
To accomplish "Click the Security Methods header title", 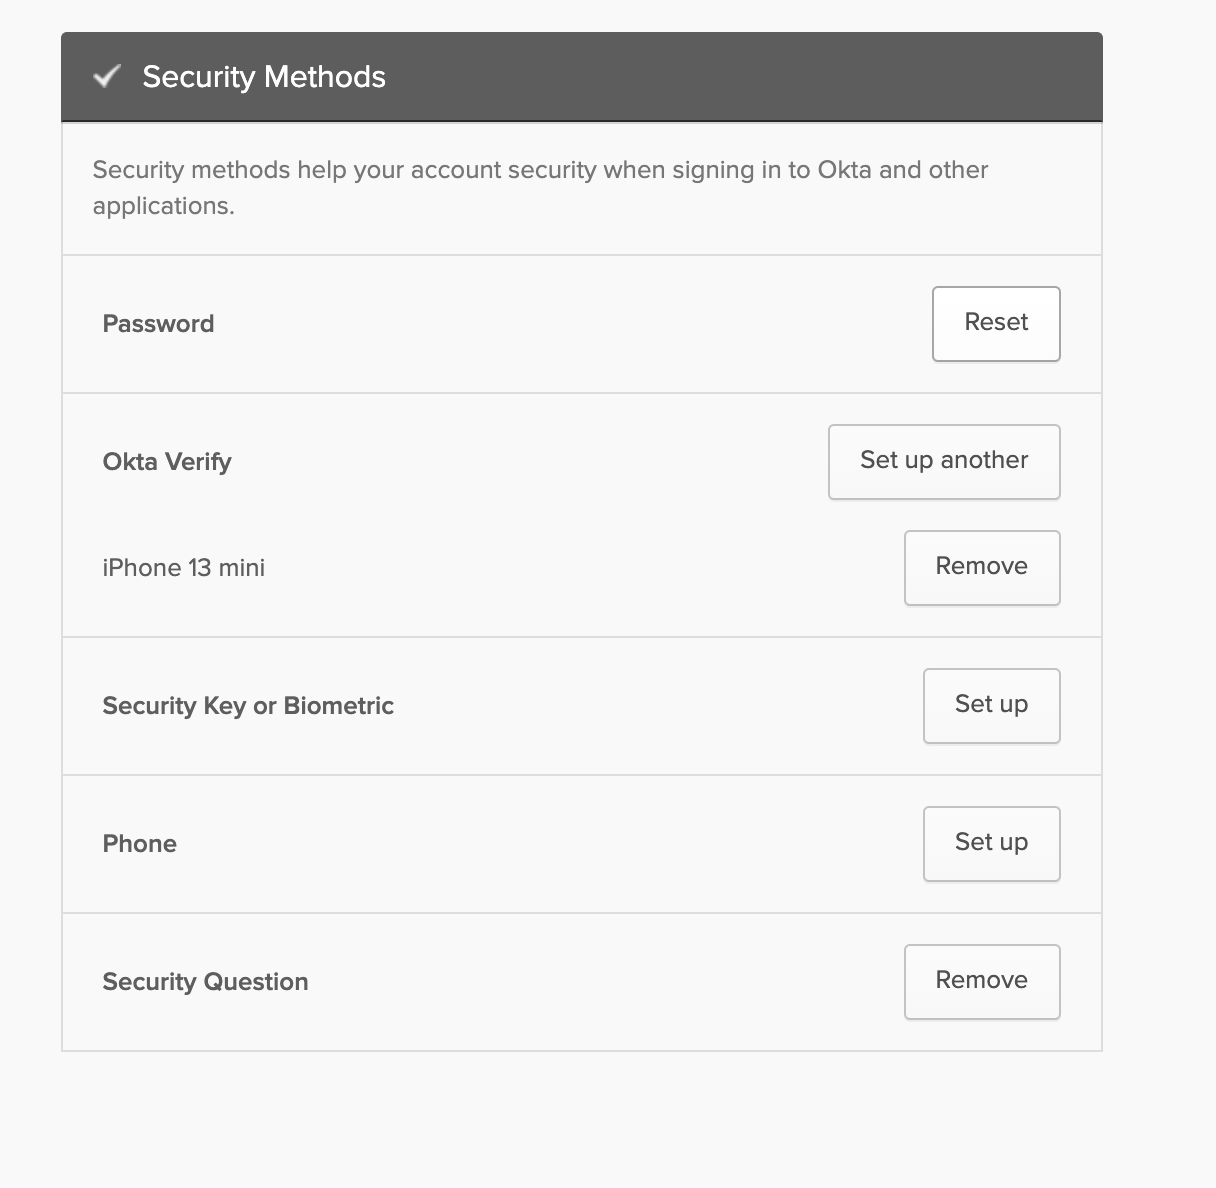I will tap(264, 77).
